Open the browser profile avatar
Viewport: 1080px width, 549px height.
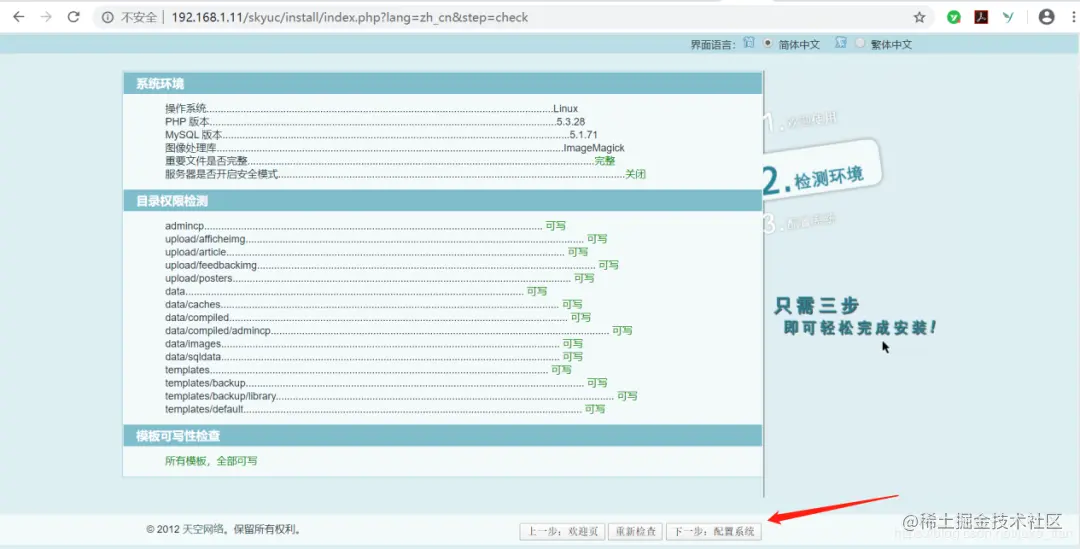1046,17
